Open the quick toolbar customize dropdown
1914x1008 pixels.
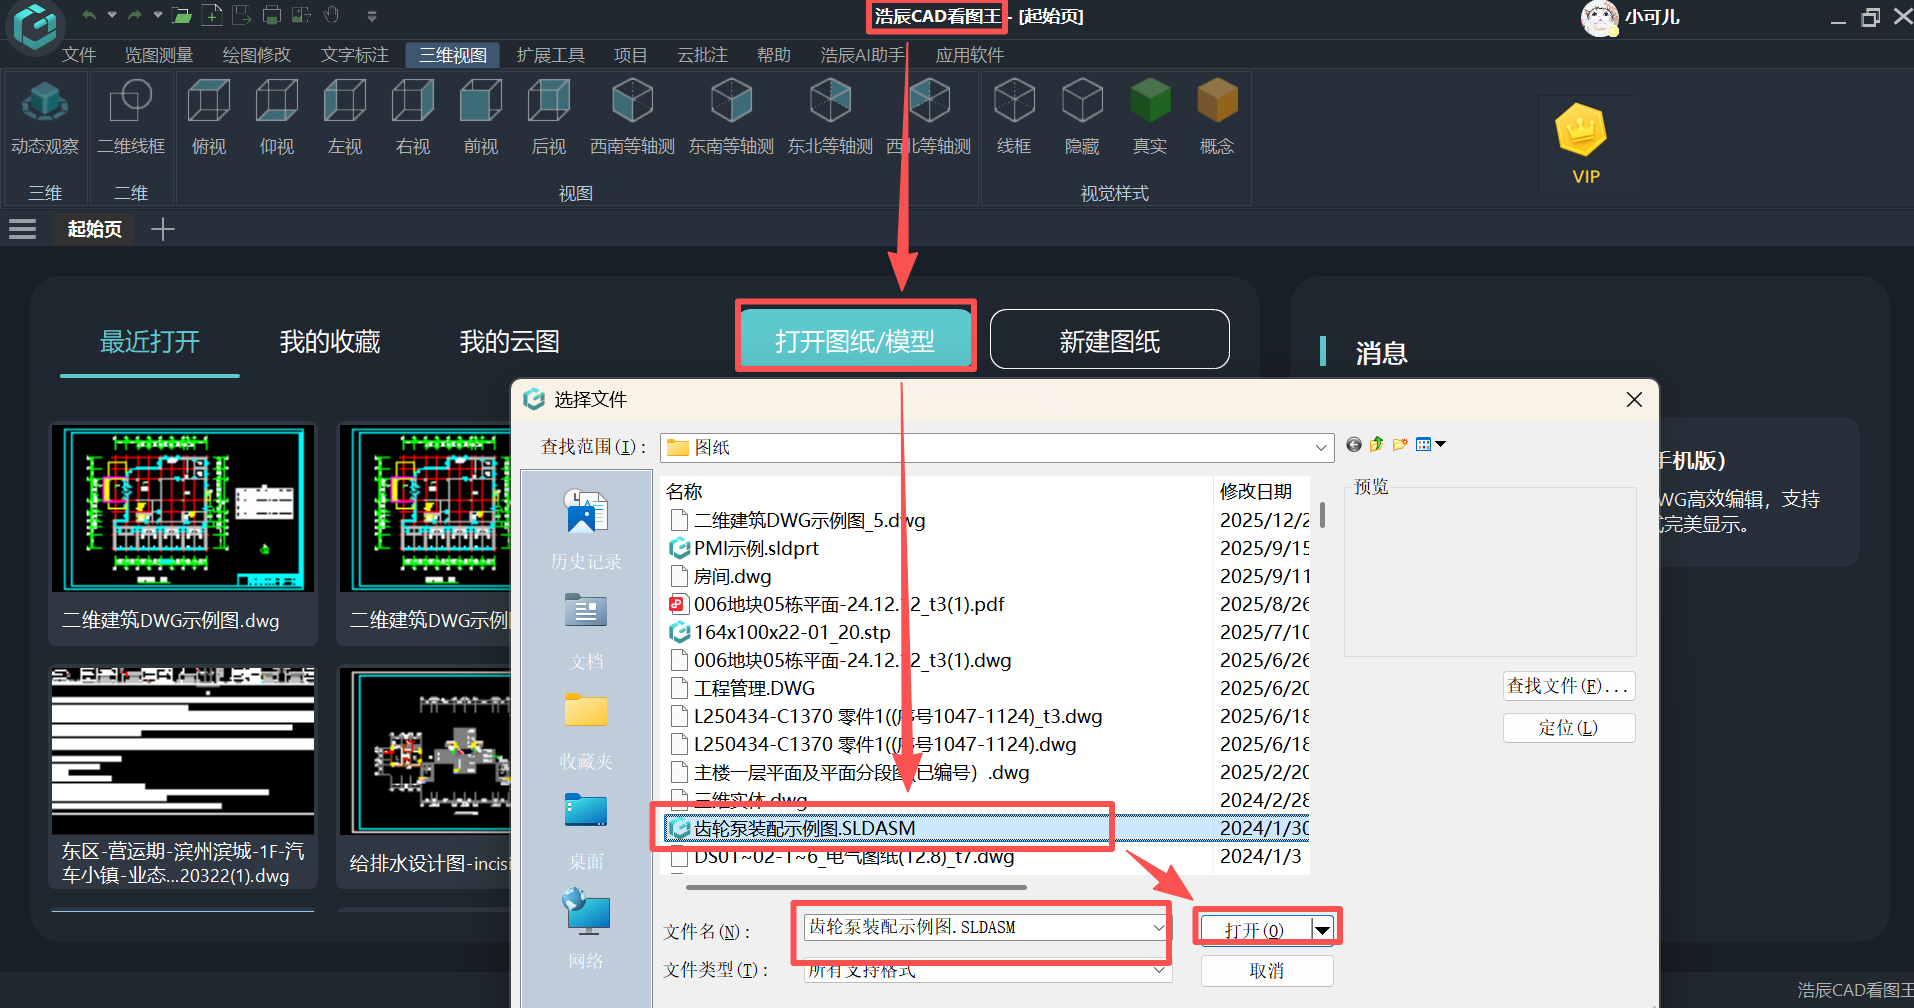[x=372, y=16]
